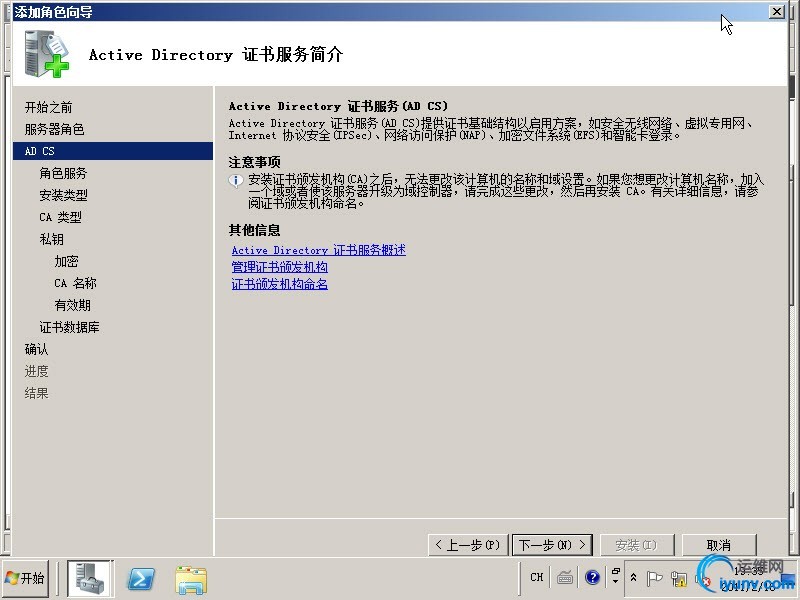
Task: Click the greyed-out Install (安装) button
Action: [x=637, y=545]
